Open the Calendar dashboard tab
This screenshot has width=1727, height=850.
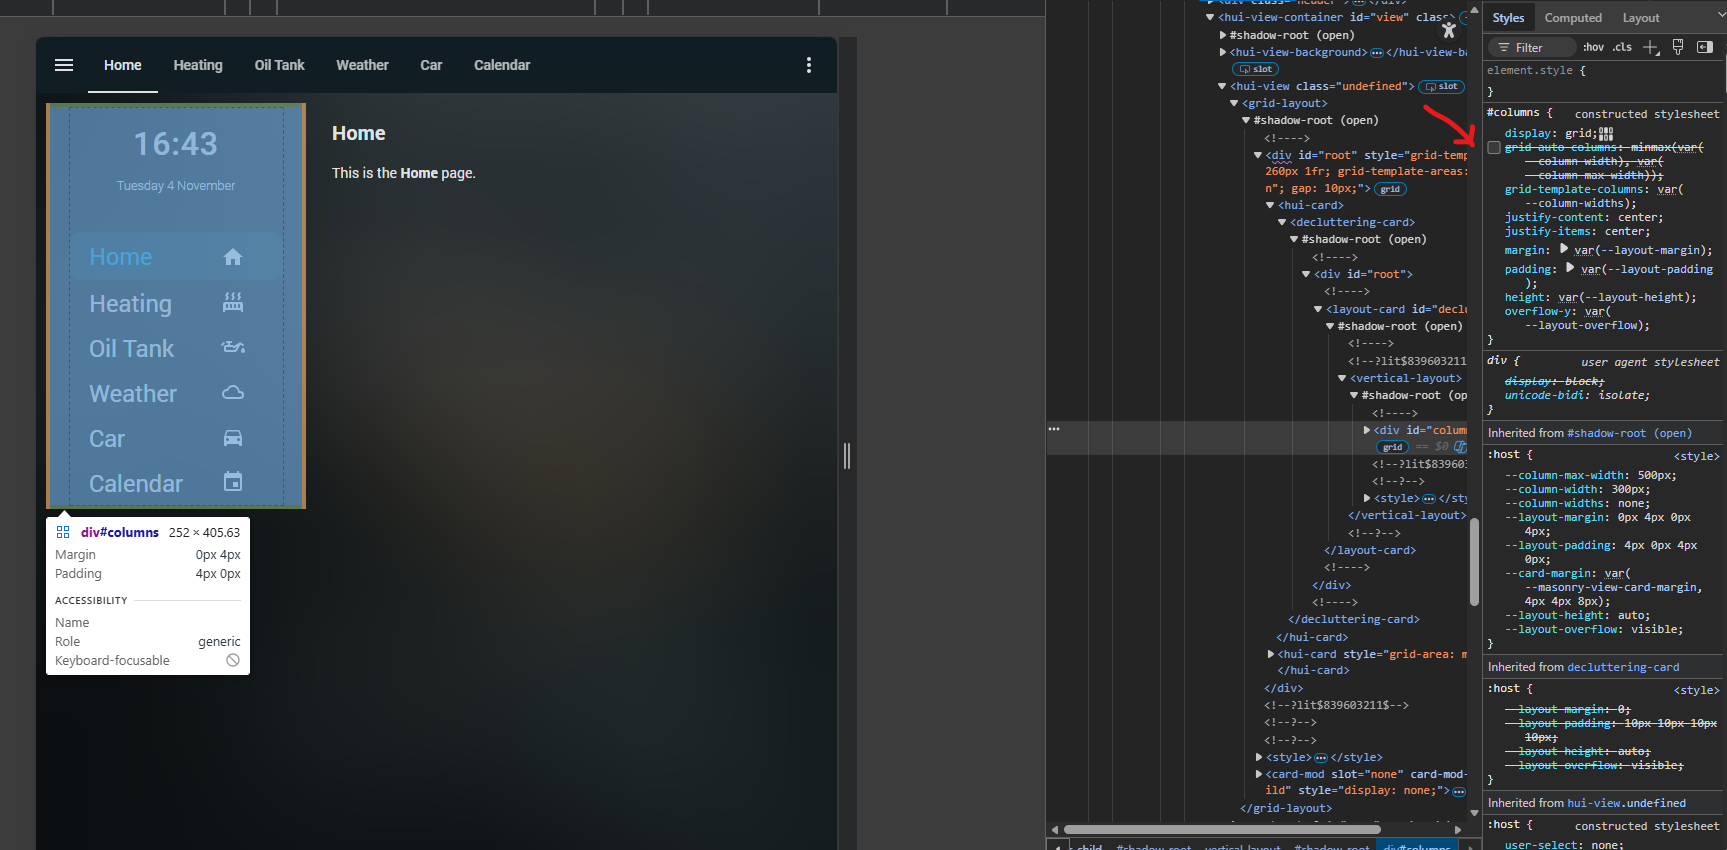[x=502, y=65]
